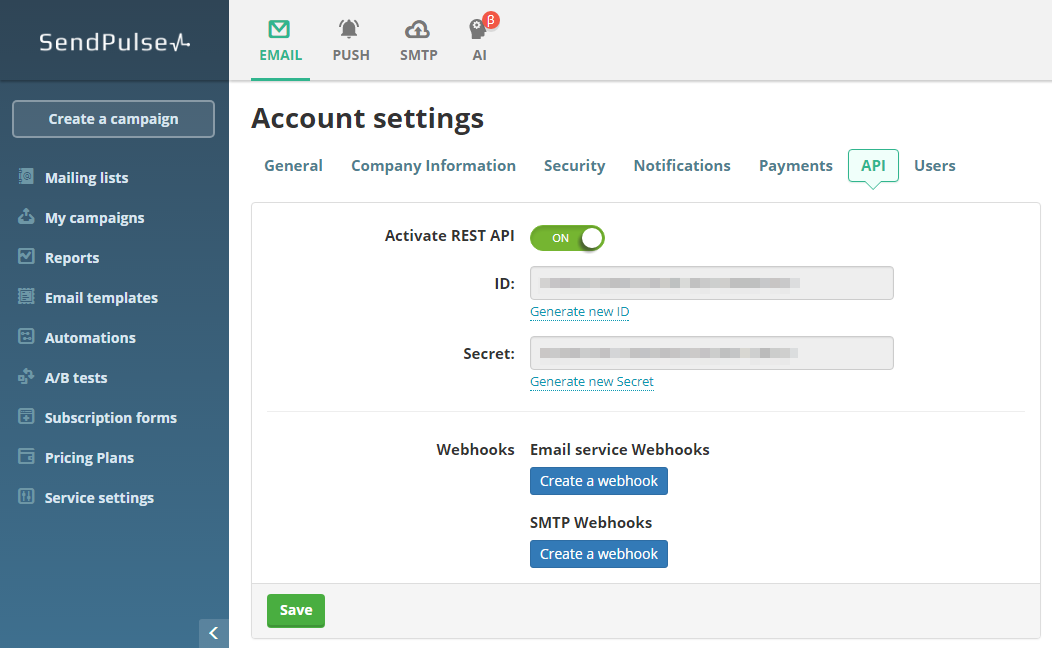This screenshot has width=1052, height=648.
Task: Click the My campaigns sidebar icon
Action: [26, 217]
